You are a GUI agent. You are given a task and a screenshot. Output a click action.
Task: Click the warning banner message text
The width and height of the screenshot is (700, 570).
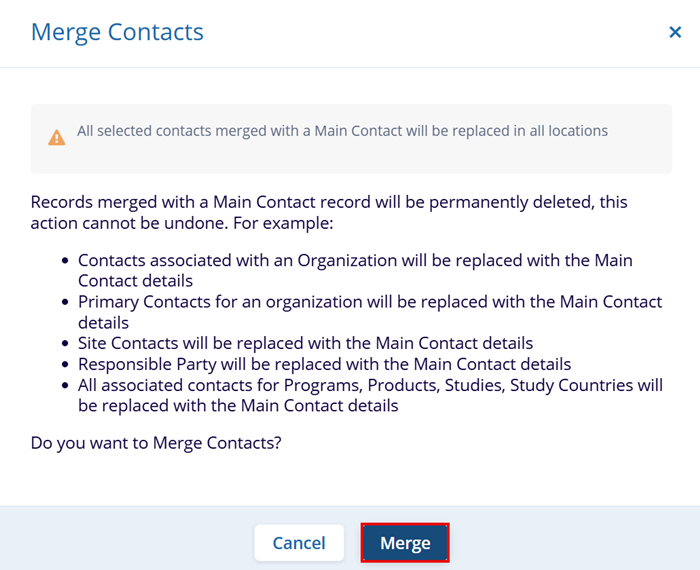[342, 131]
